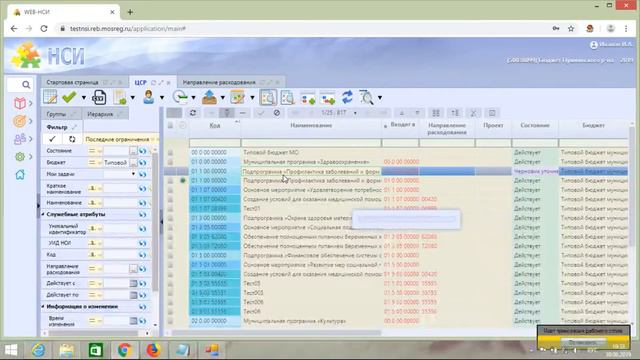640x360 pixels.
Task: Export the table to CSV
Action: 99,97
